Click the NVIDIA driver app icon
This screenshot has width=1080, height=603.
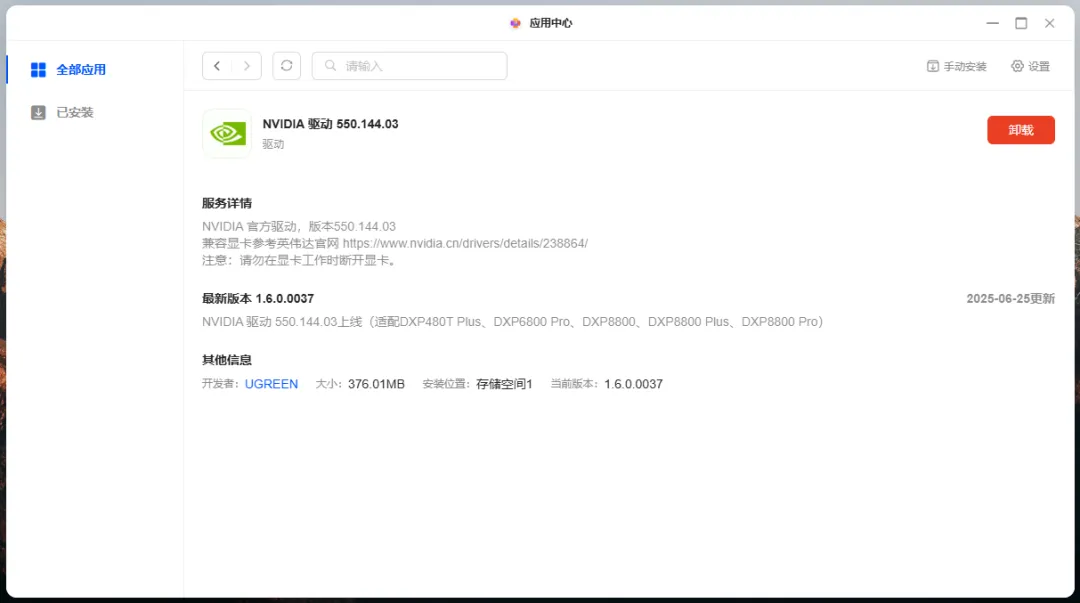227,133
